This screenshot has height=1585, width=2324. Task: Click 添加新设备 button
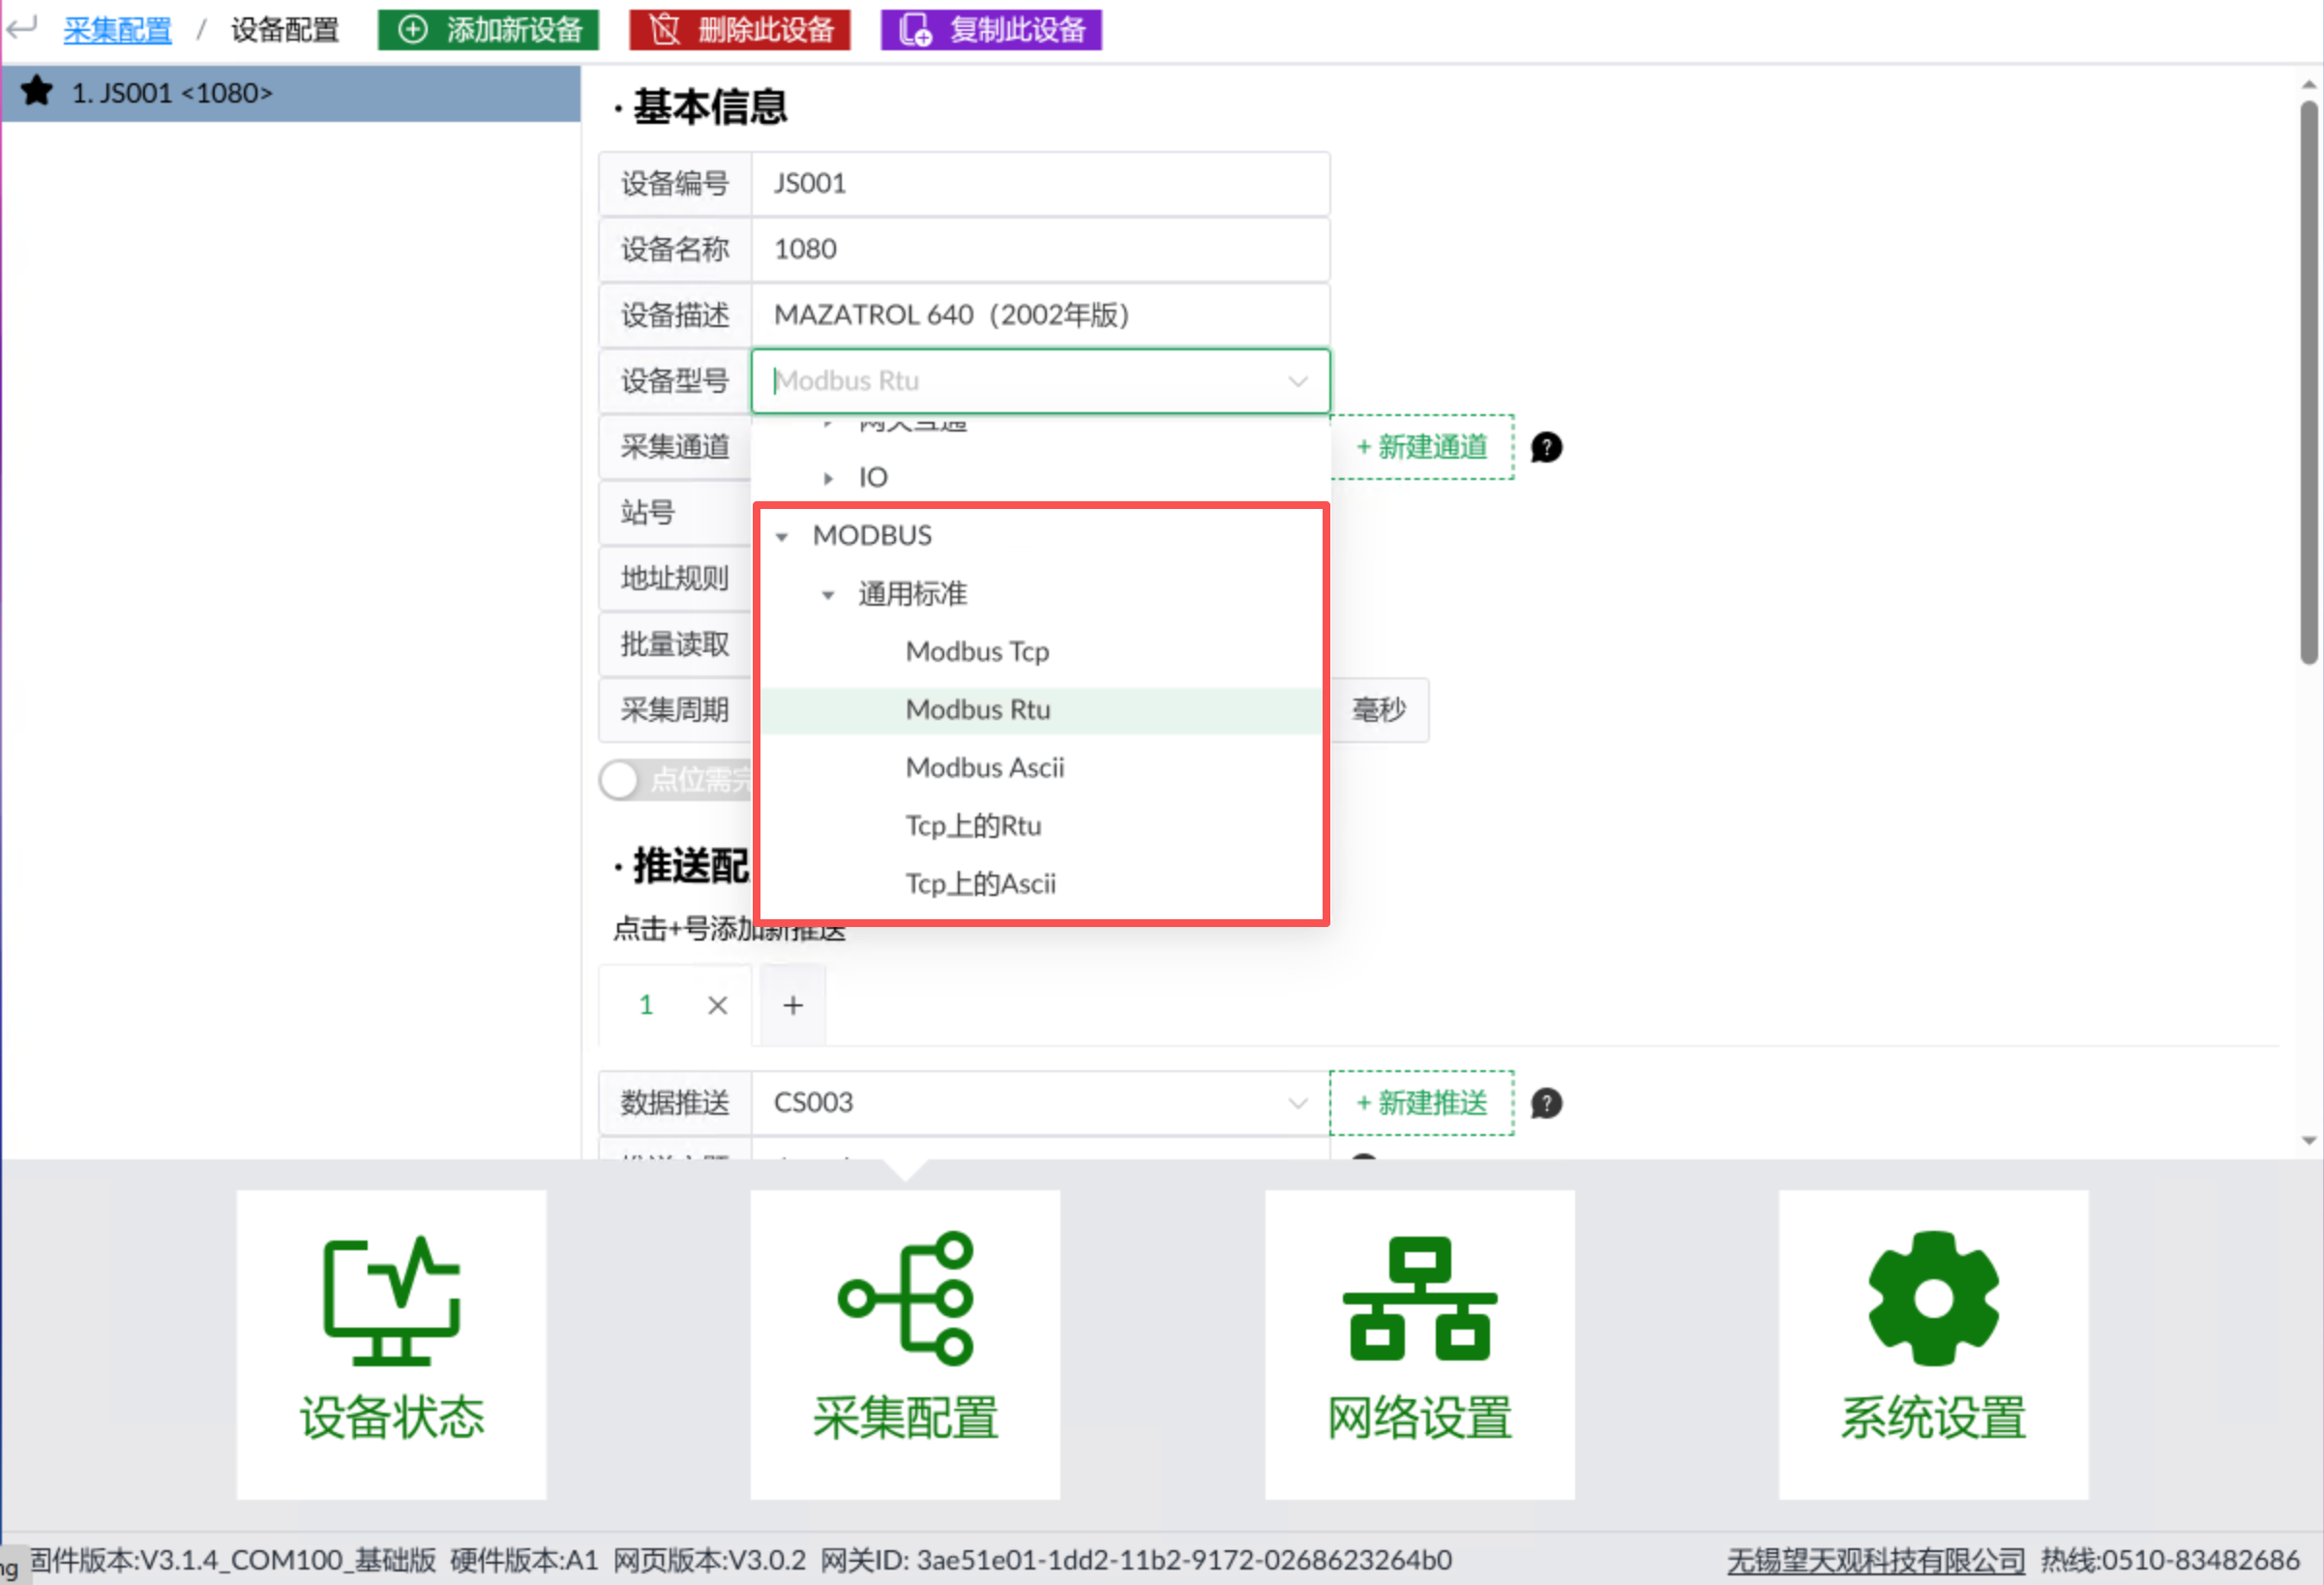click(x=488, y=30)
